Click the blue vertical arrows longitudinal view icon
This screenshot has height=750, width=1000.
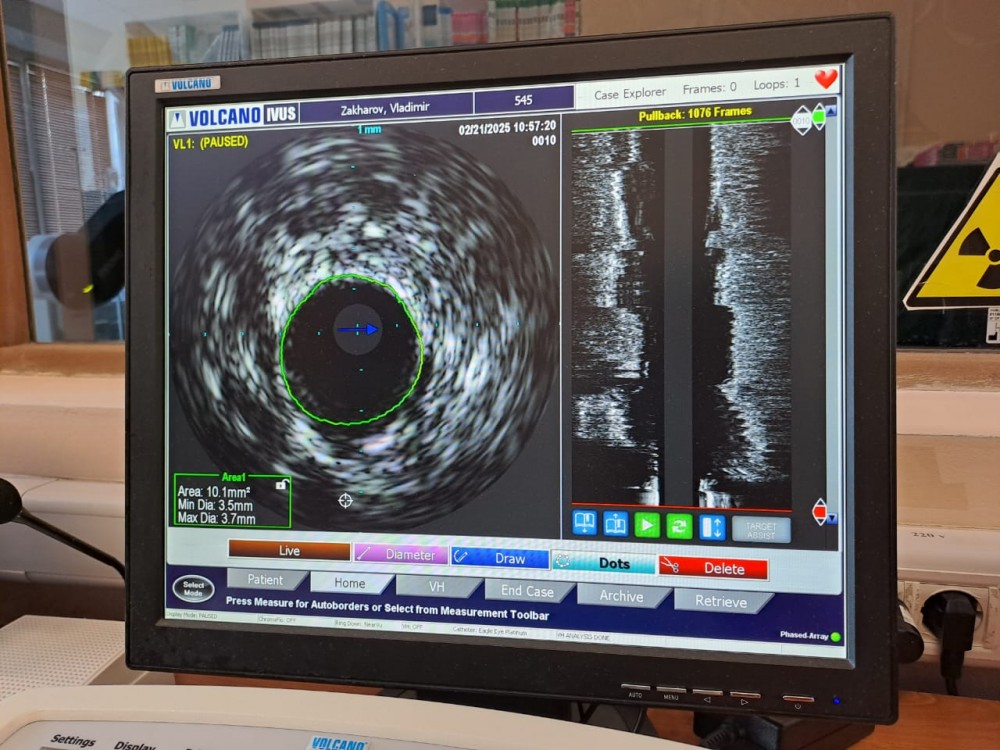(712, 529)
